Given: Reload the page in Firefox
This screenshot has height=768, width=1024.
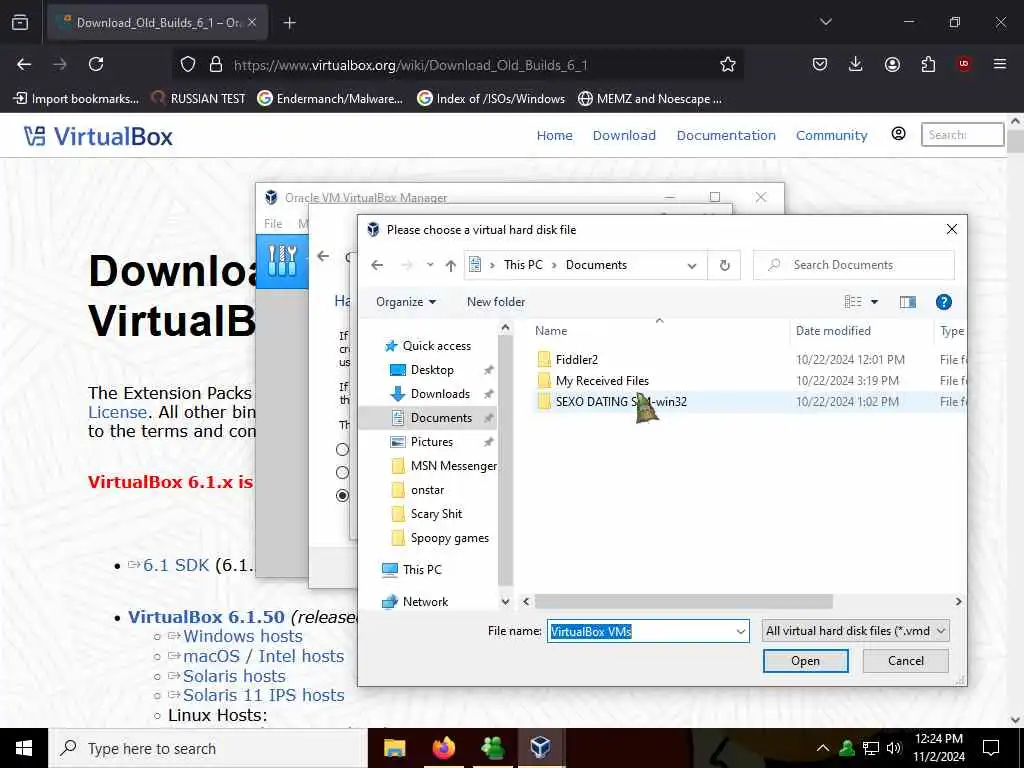Looking at the screenshot, I should coord(96,64).
